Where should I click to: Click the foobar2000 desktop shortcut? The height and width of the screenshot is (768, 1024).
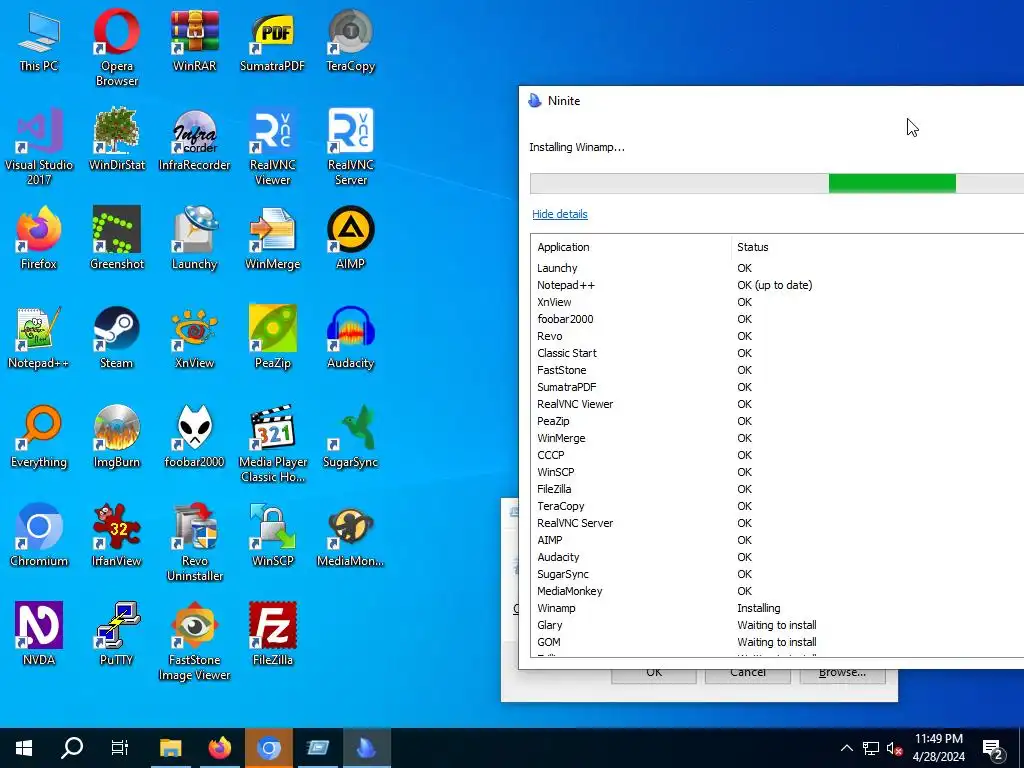point(194,436)
